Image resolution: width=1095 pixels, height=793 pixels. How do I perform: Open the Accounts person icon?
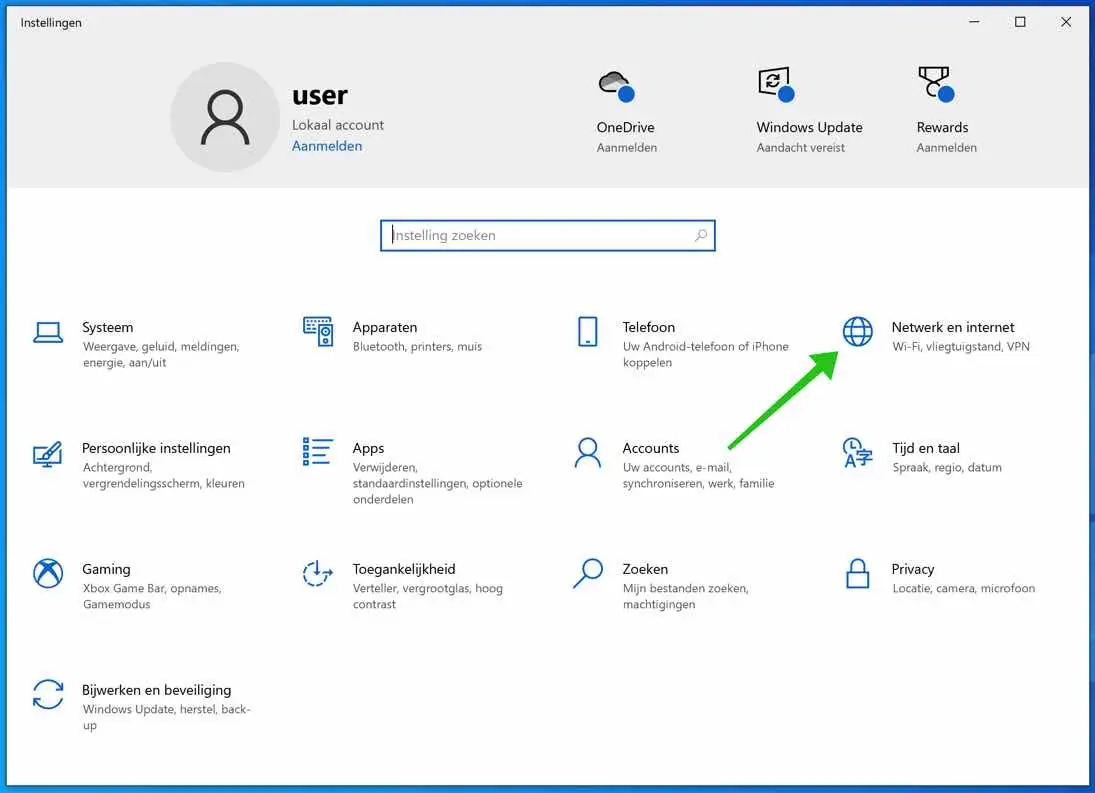[588, 452]
